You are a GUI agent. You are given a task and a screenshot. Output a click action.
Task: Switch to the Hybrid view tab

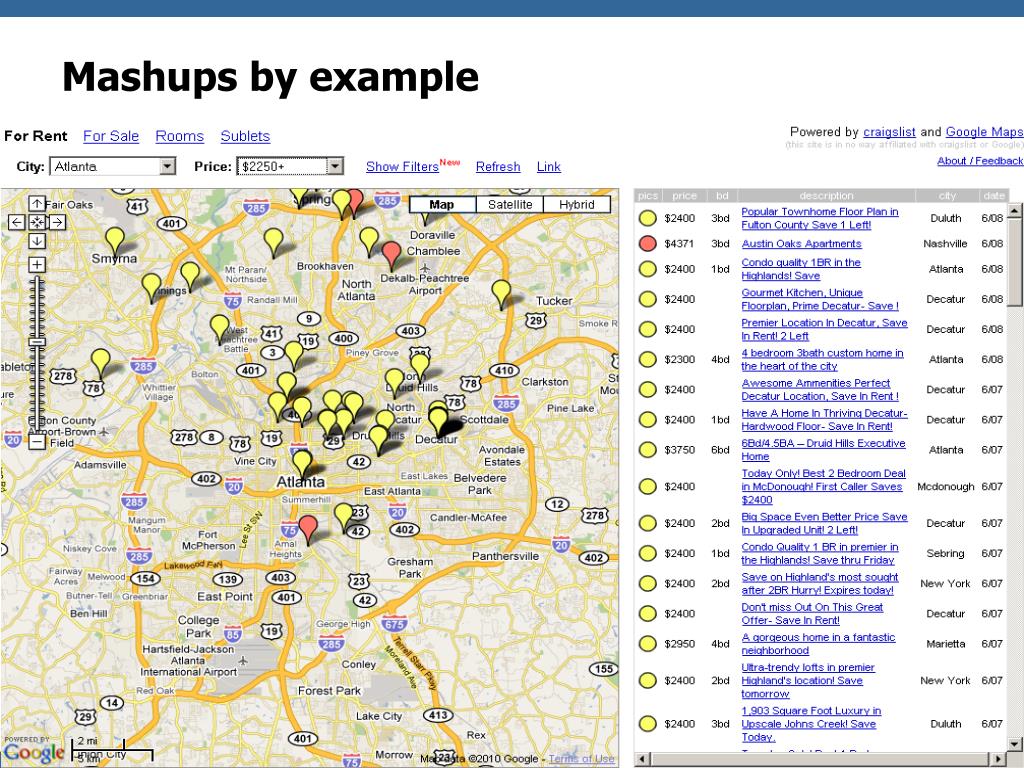point(577,204)
